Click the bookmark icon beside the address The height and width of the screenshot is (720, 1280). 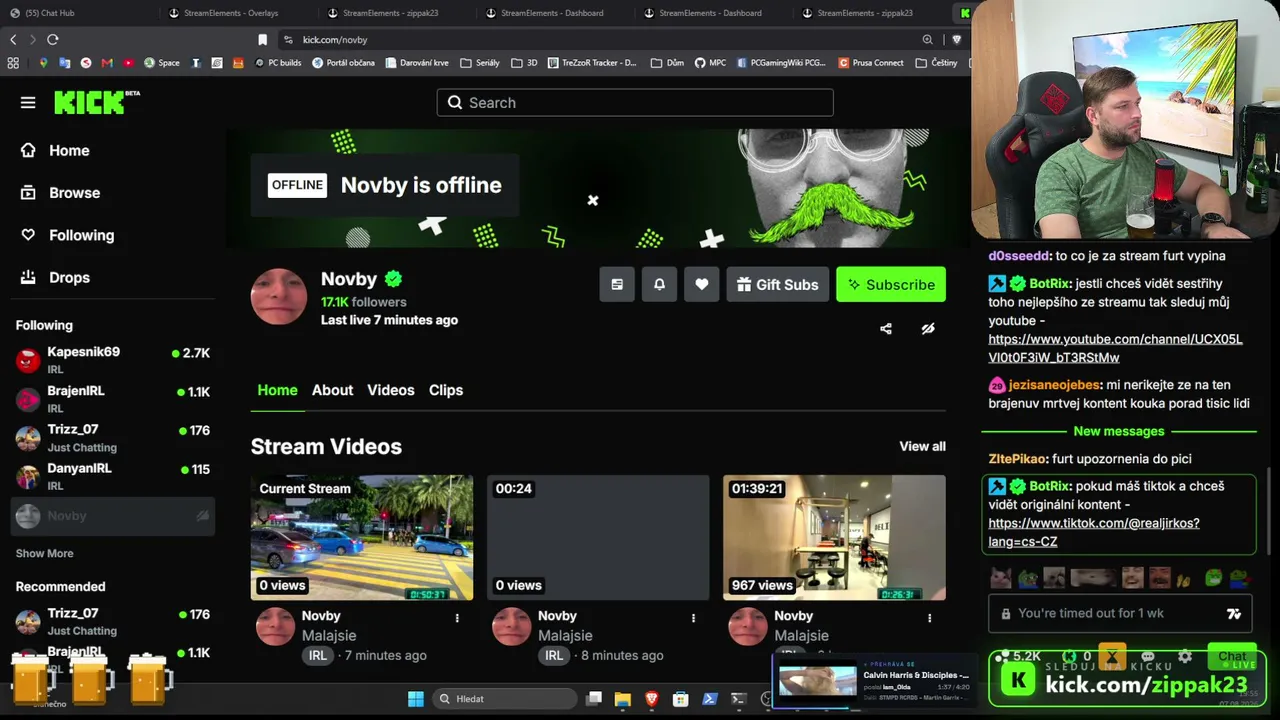[x=263, y=40]
